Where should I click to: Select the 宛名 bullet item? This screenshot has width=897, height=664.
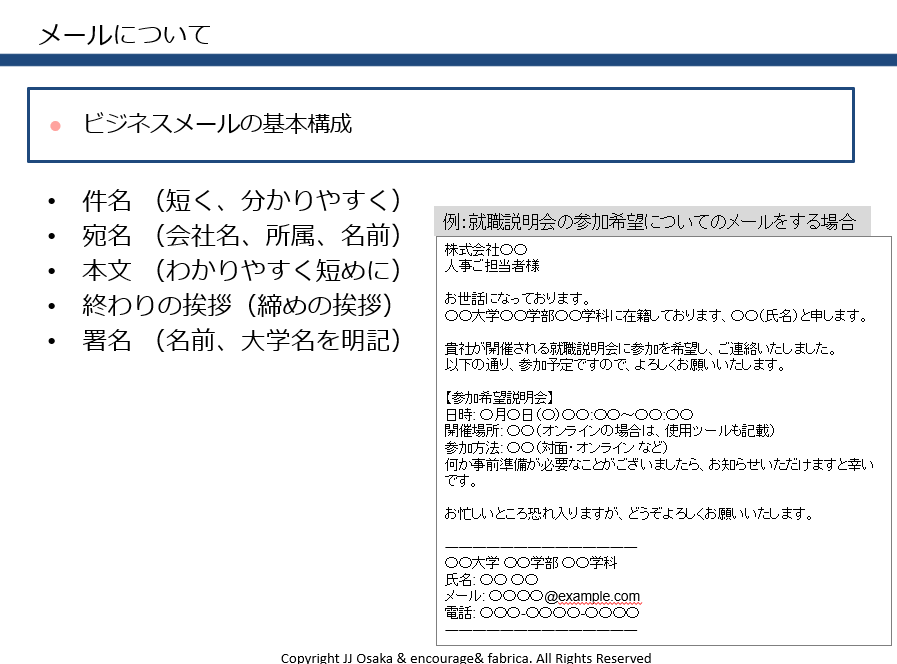click(241, 236)
